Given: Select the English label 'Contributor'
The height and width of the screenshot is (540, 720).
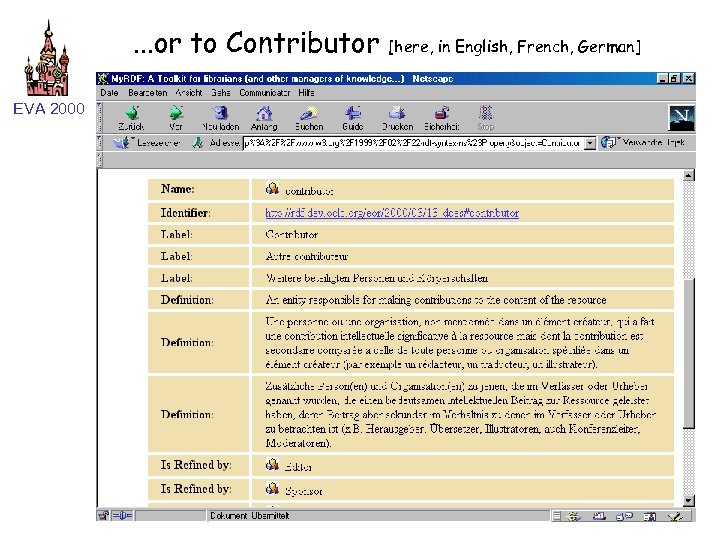Looking at the screenshot, I should tap(292, 235).
